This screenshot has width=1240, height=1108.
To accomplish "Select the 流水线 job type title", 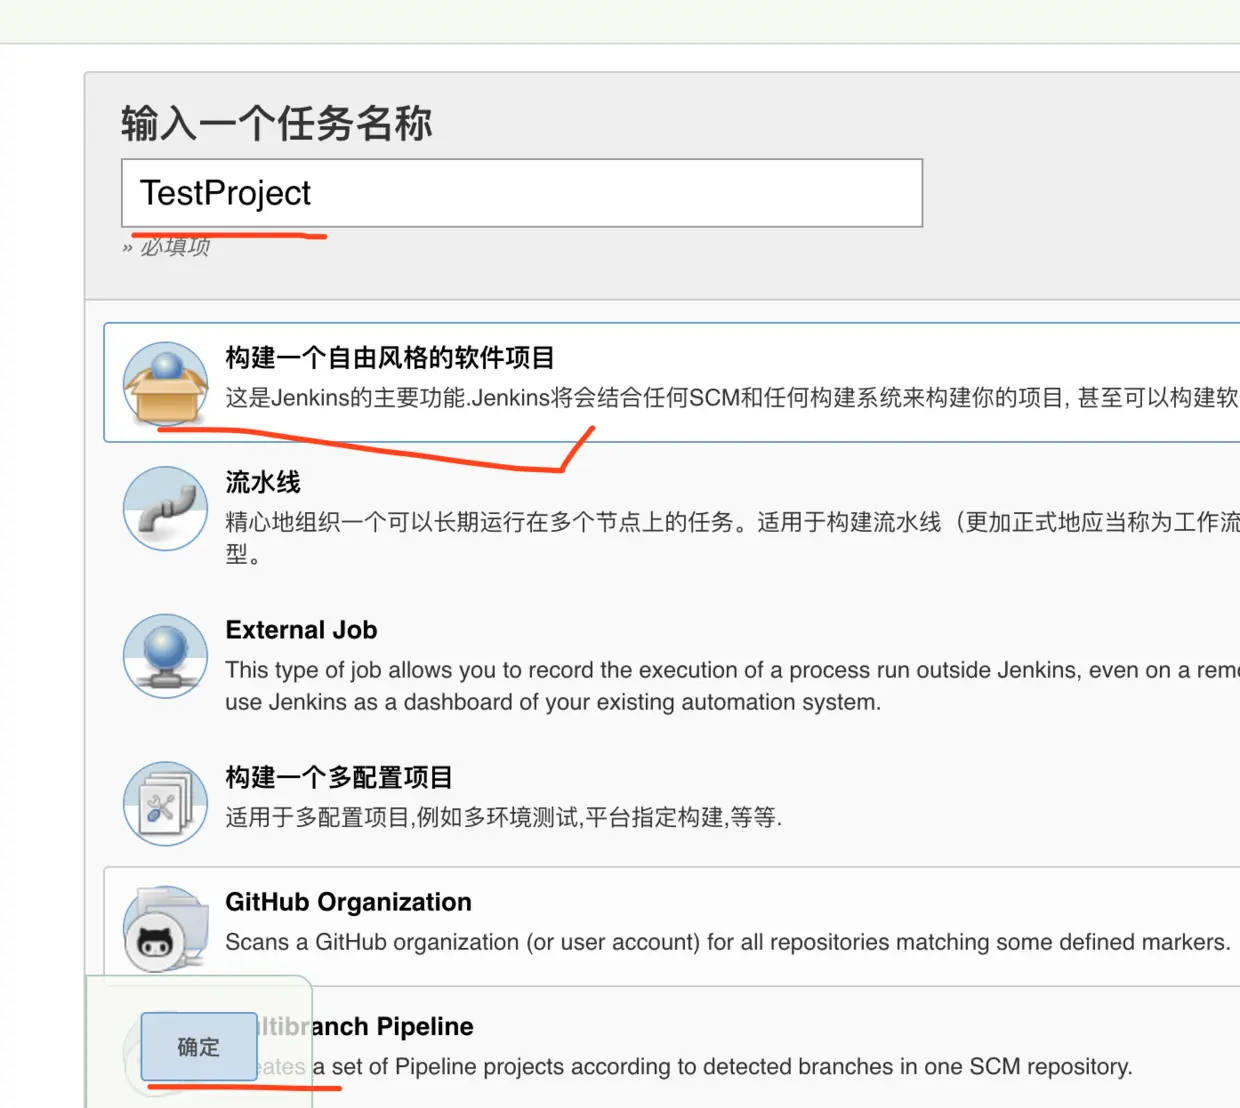I will (x=263, y=482).
